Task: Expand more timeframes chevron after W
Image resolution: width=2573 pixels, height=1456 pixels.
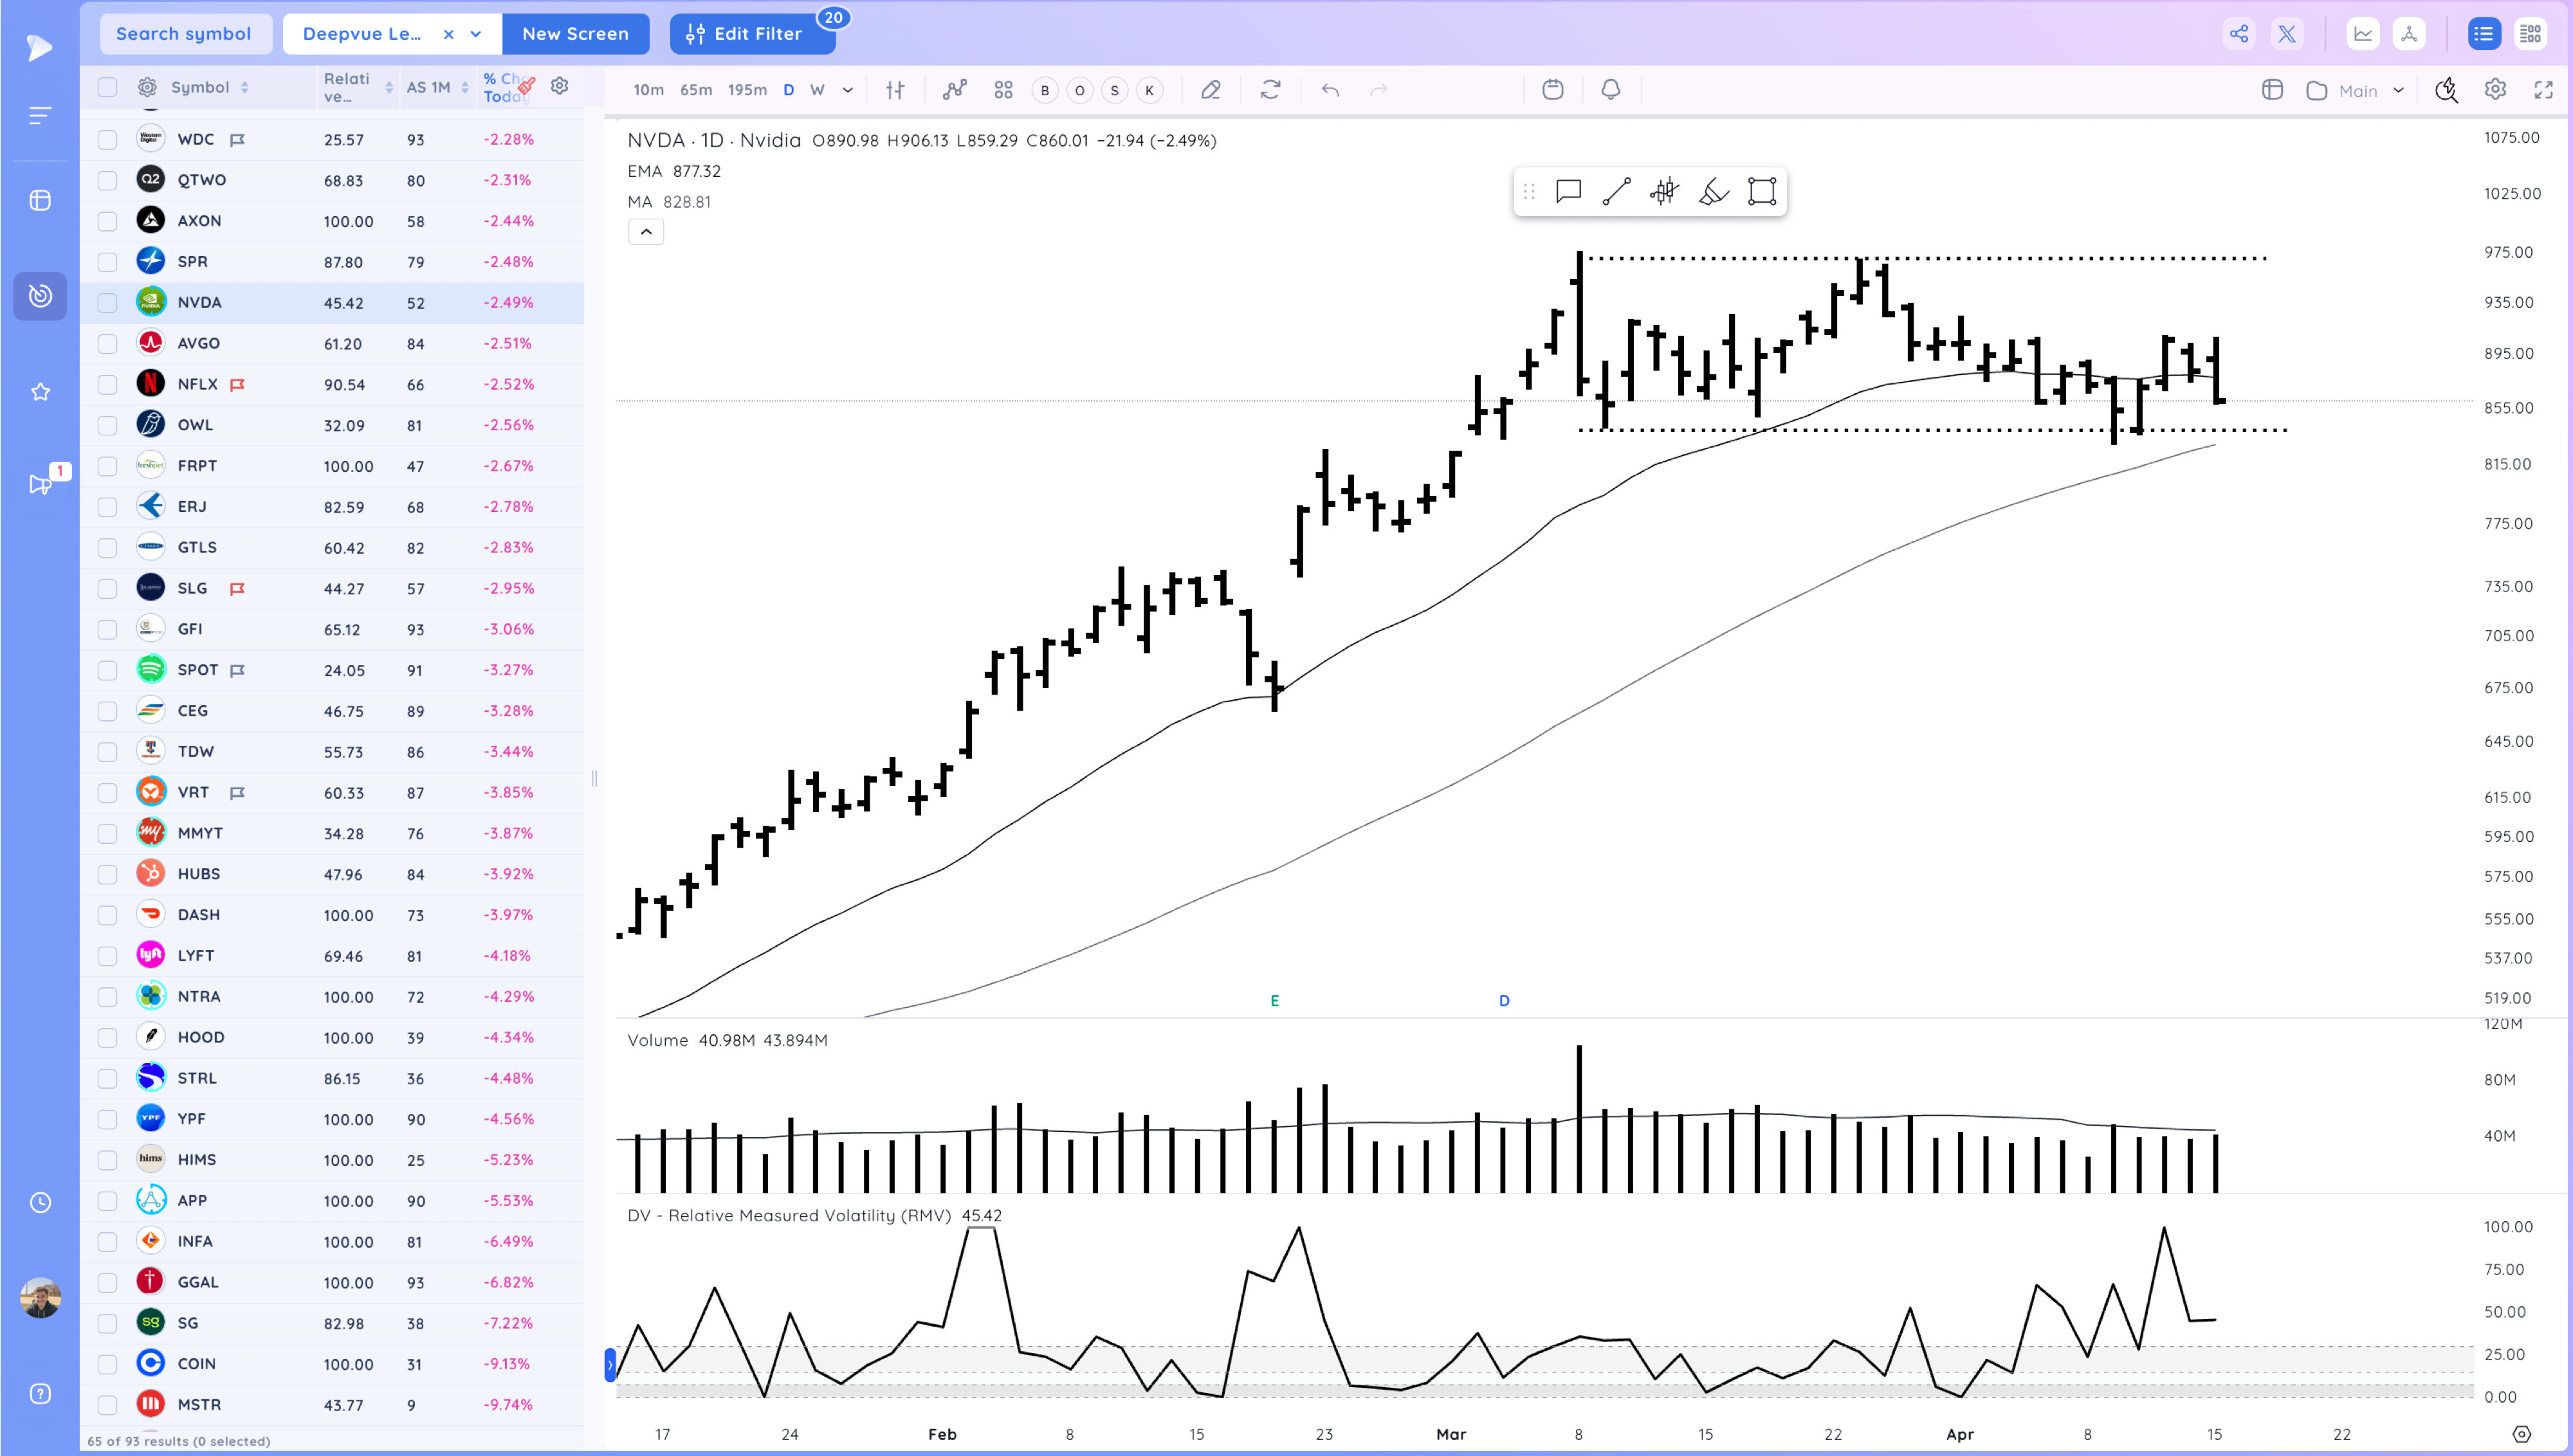Action: coord(848,90)
